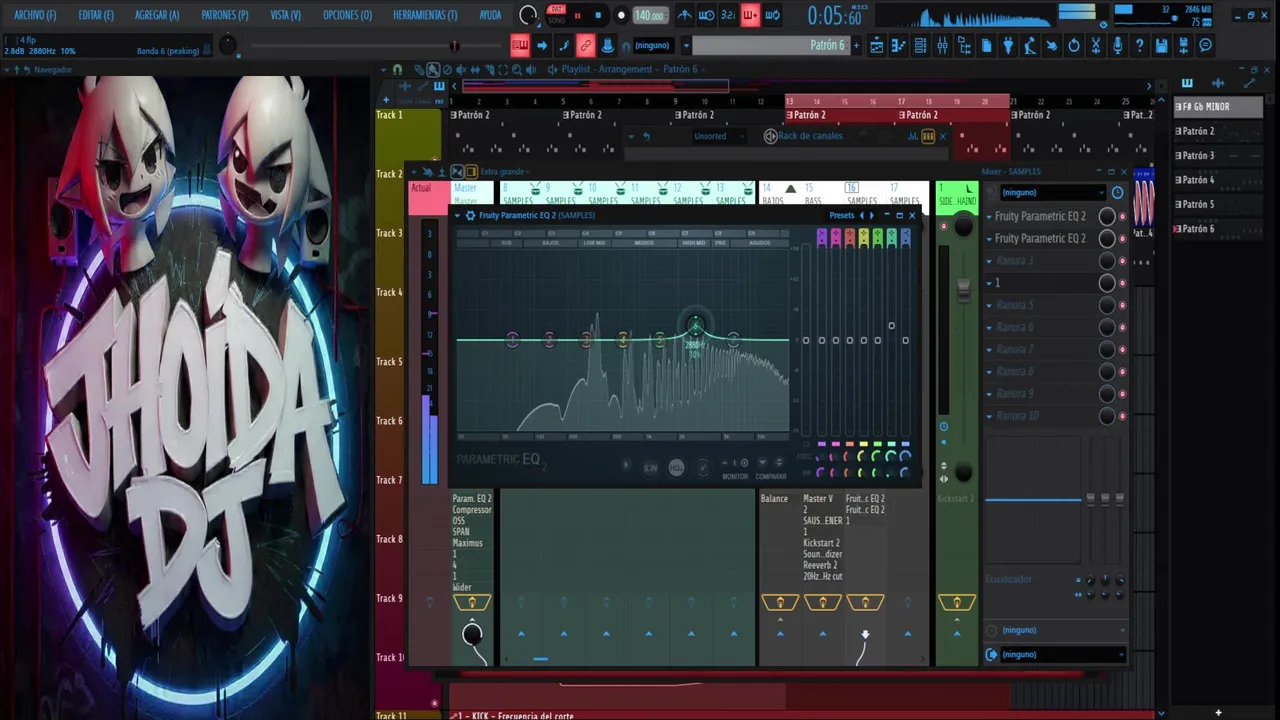Open the Extra grande mixer layout dropdown
Image resolution: width=1280 pixels, height=720 pixels.
(504, 172)
